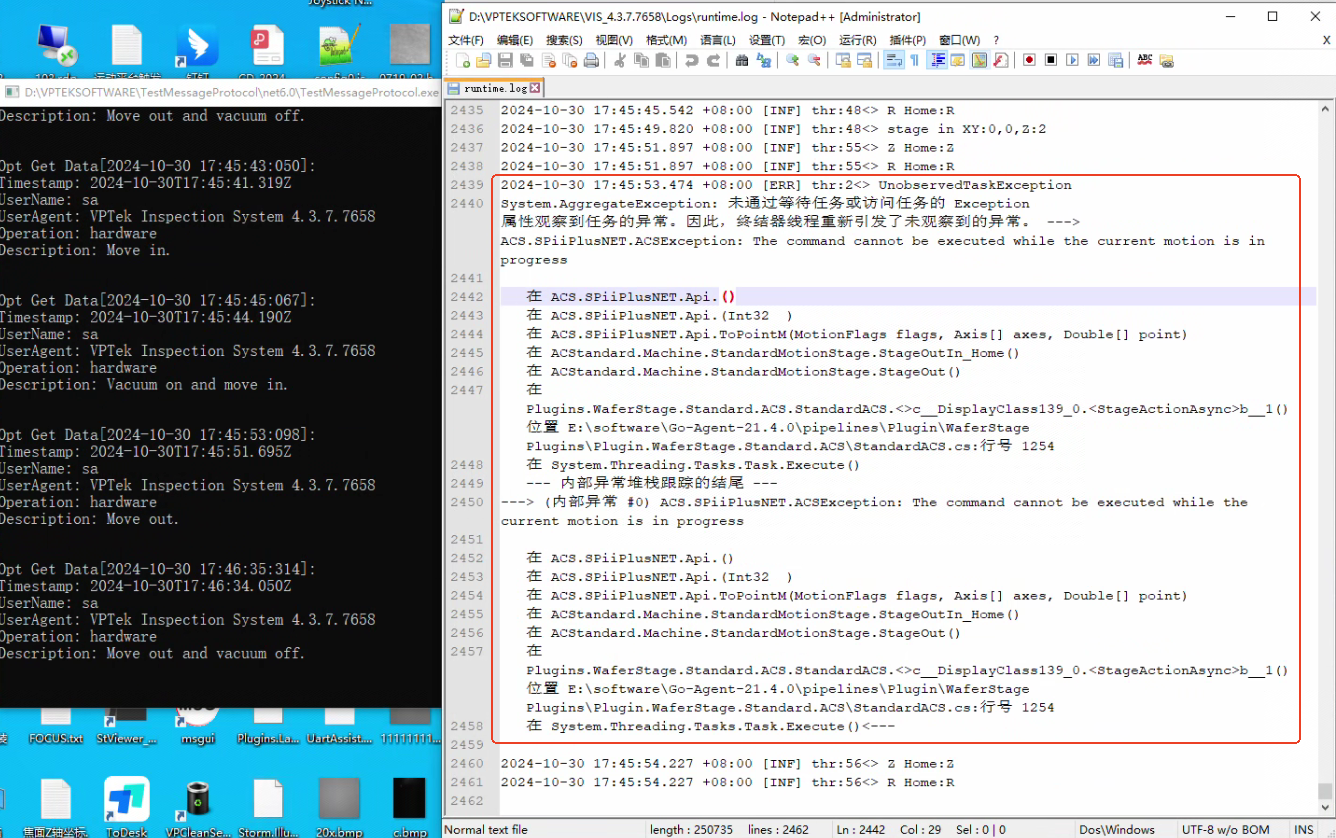
Task: Select the 20x.bmp desktop image
Action: coord(339,808)
